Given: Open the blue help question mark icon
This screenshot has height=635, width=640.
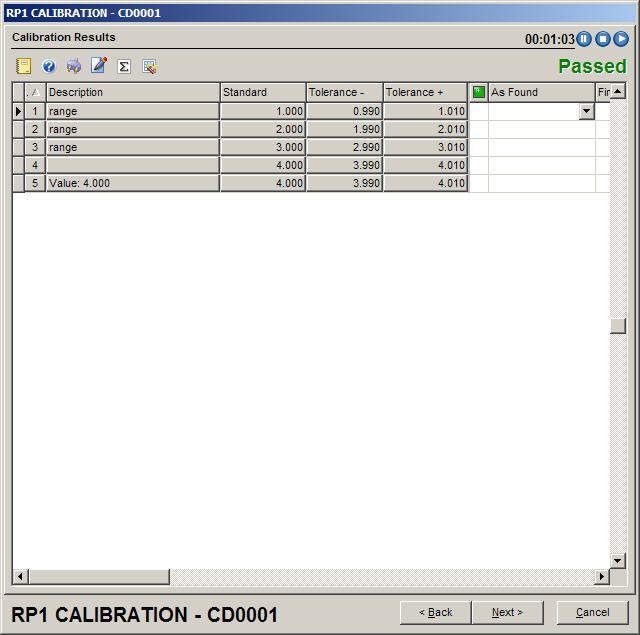Looking at the screenshot, I should coord(49,66).
